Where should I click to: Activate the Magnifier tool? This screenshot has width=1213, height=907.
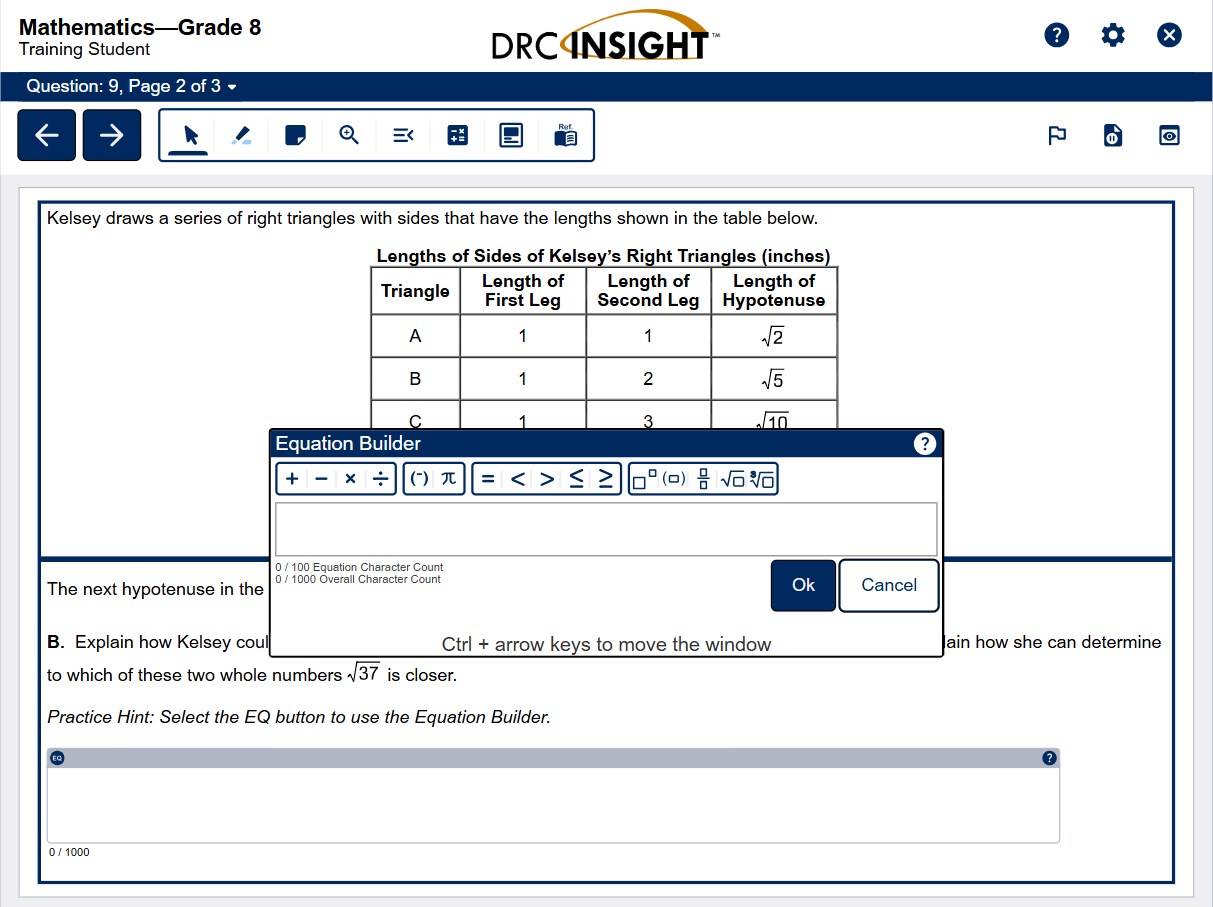[x=349, y=135]
